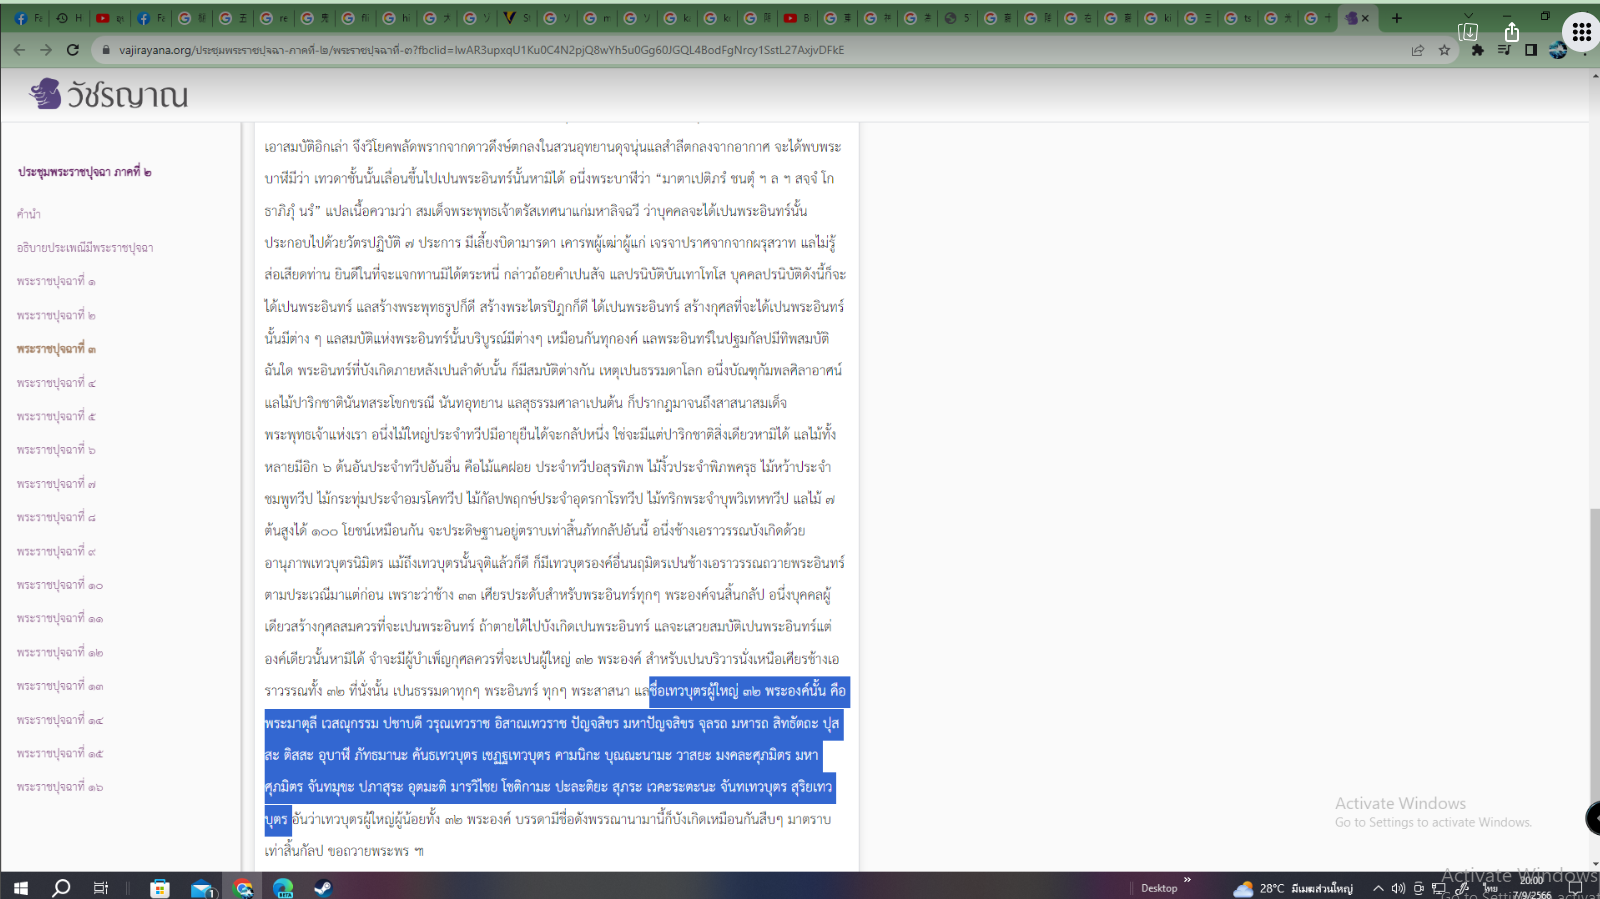Screen dimensions: 1600x899
Task: Open พระราชปุจฉาที่ ๔ chapter
Action: (x=56, y=382)
